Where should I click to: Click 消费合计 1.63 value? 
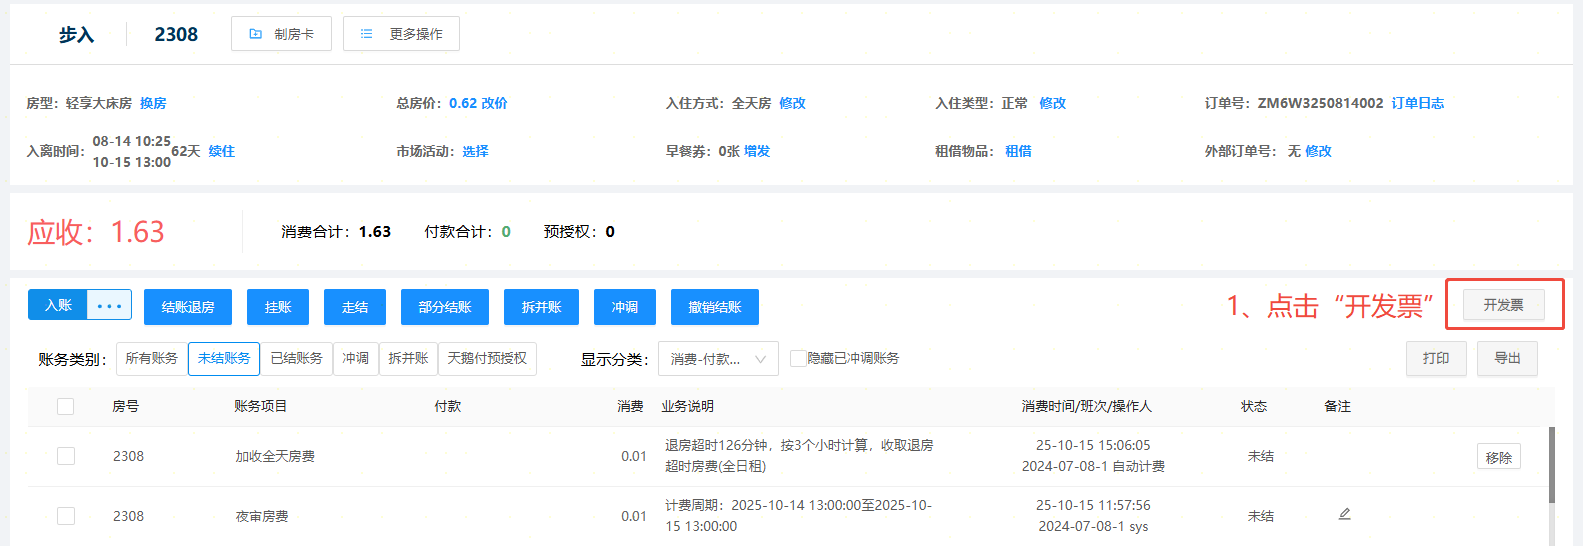point(375,232)
